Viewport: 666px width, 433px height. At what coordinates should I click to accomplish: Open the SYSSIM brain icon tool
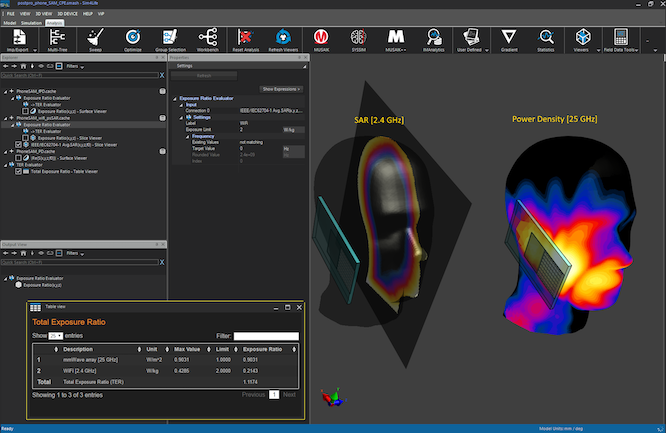click(358, 37)
